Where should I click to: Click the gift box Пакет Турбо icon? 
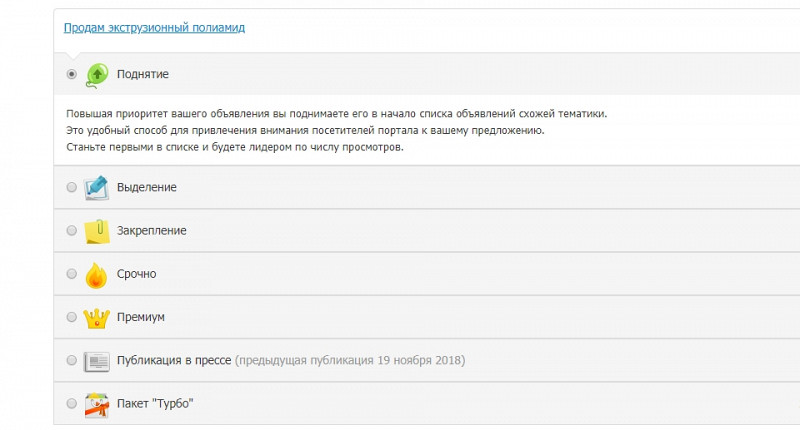point(96,405)
